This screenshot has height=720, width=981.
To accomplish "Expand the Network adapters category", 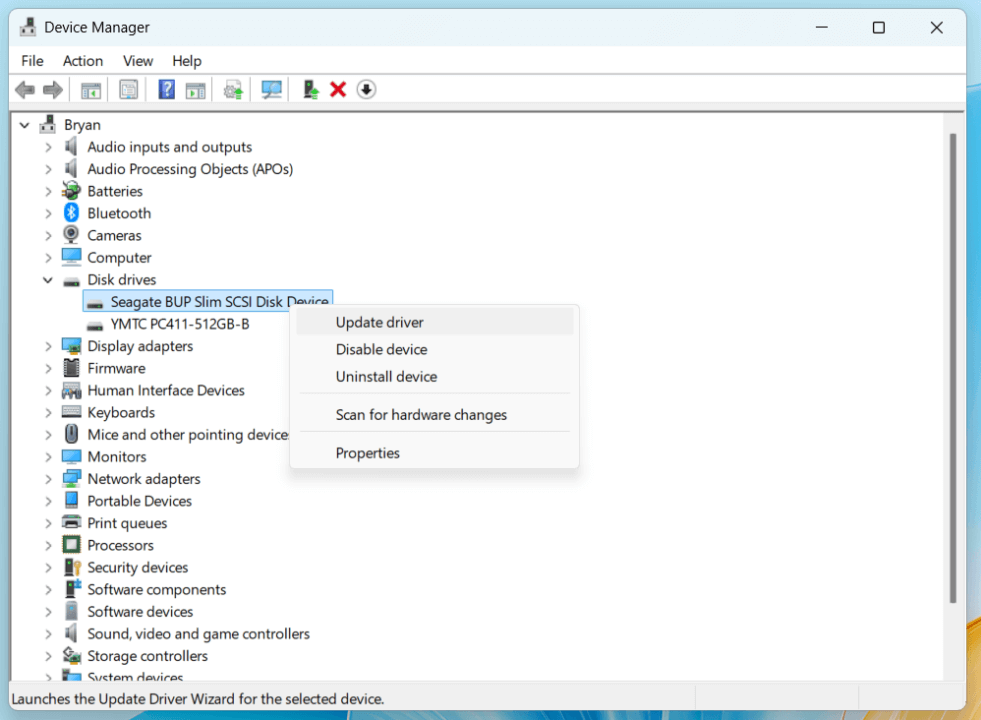I will click(x=47, y=478).
